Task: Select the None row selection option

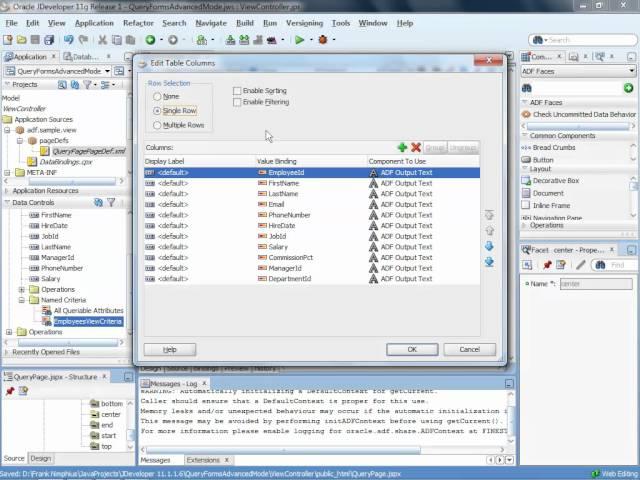Action: [x=157, y=96]
